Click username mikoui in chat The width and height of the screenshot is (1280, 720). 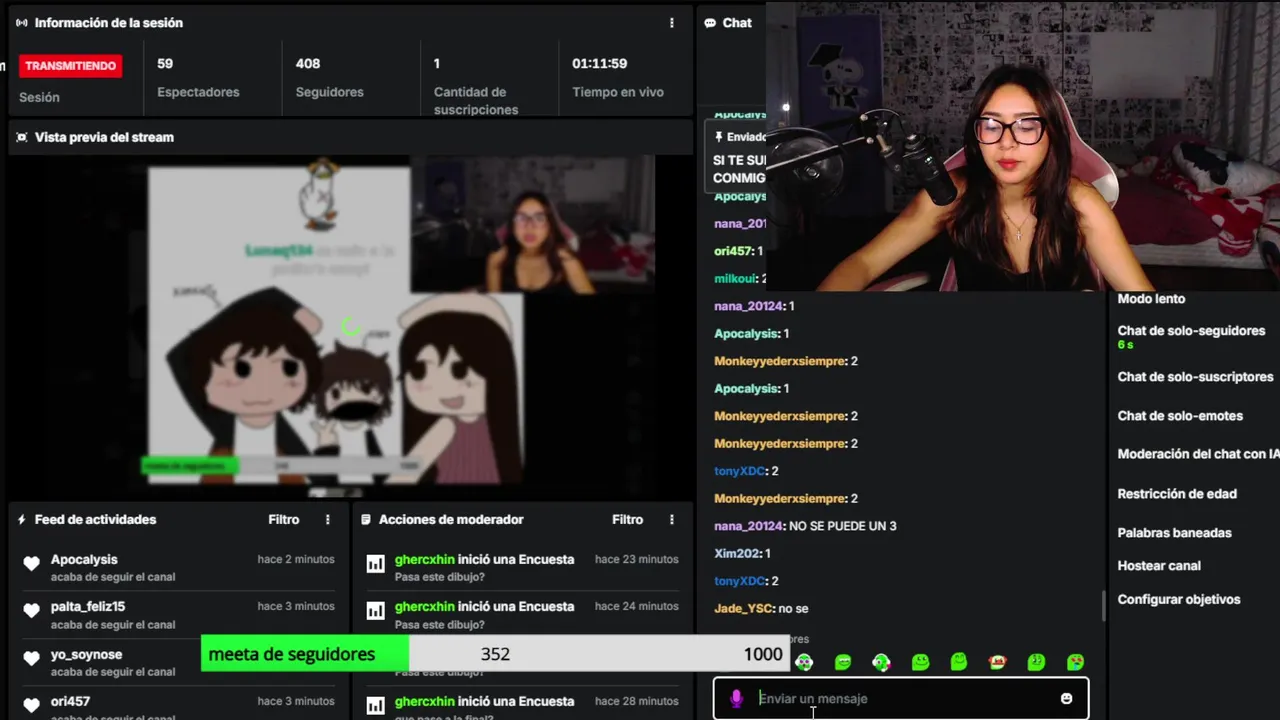coord(735,279)
